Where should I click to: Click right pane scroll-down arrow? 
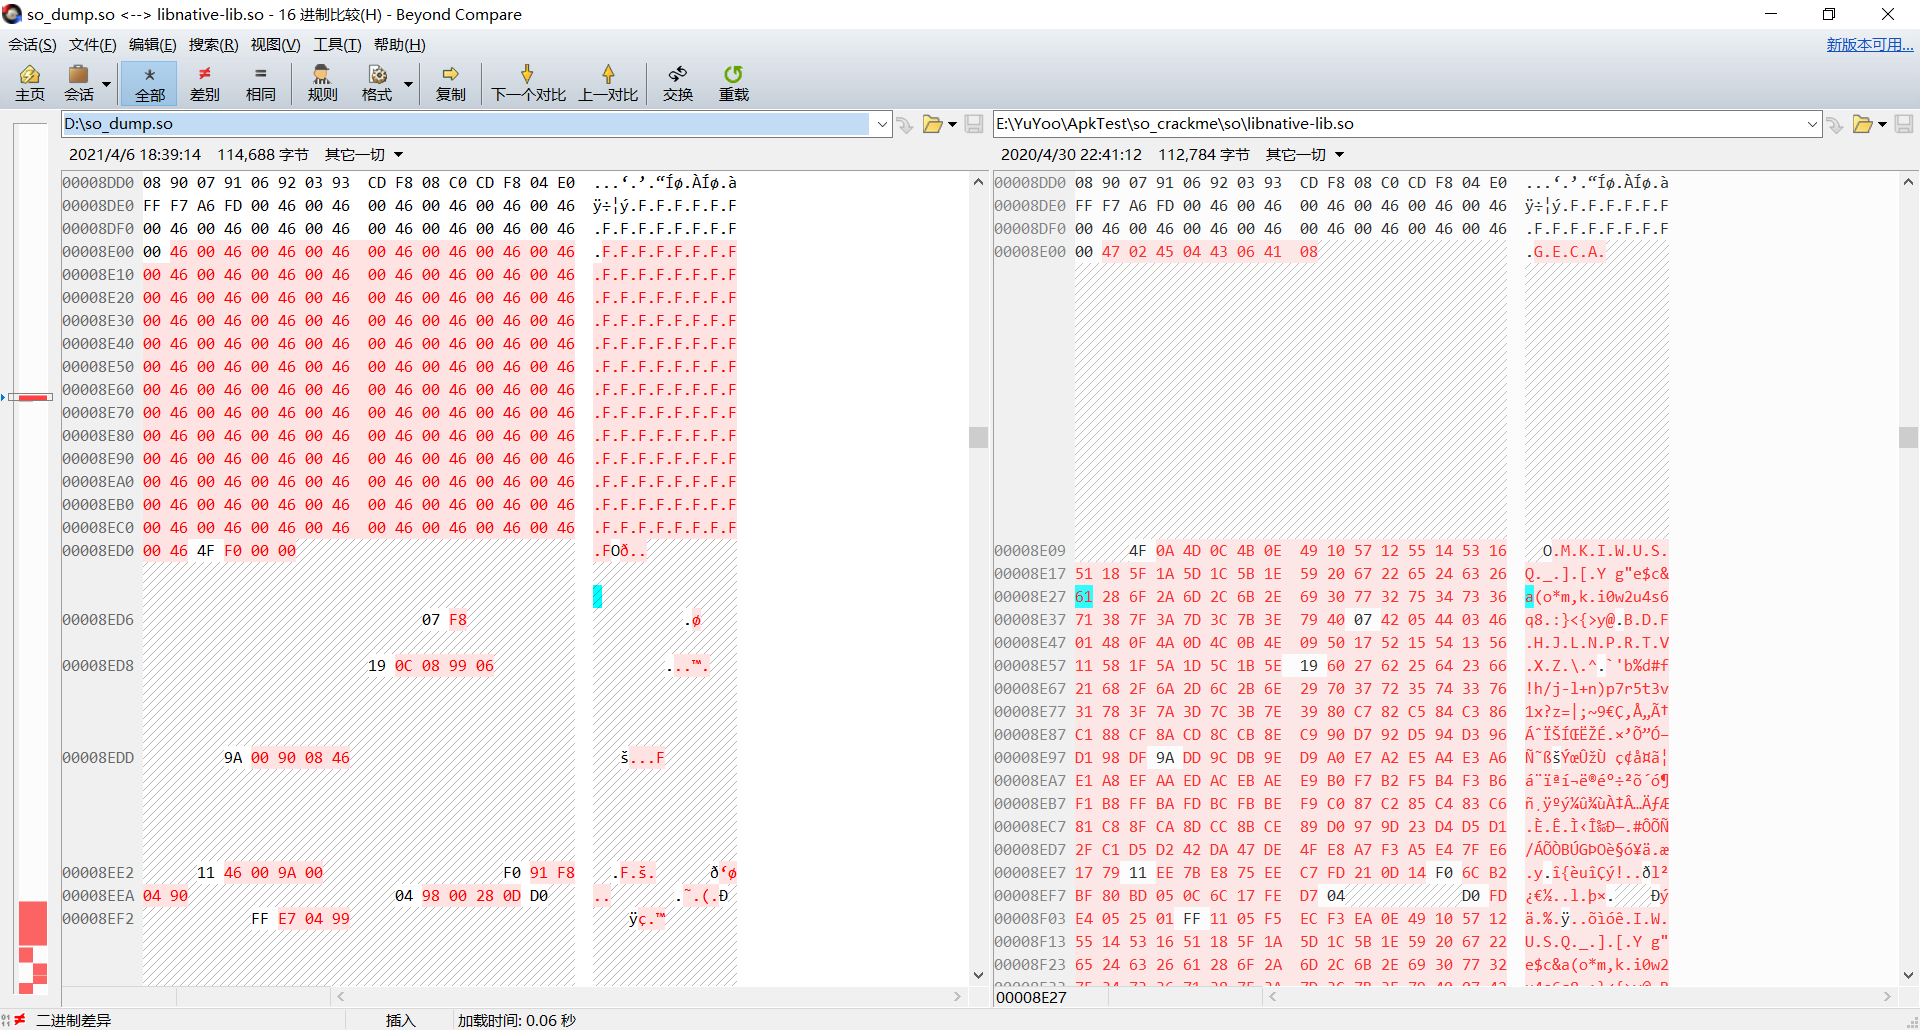(x=1908, y=975)
